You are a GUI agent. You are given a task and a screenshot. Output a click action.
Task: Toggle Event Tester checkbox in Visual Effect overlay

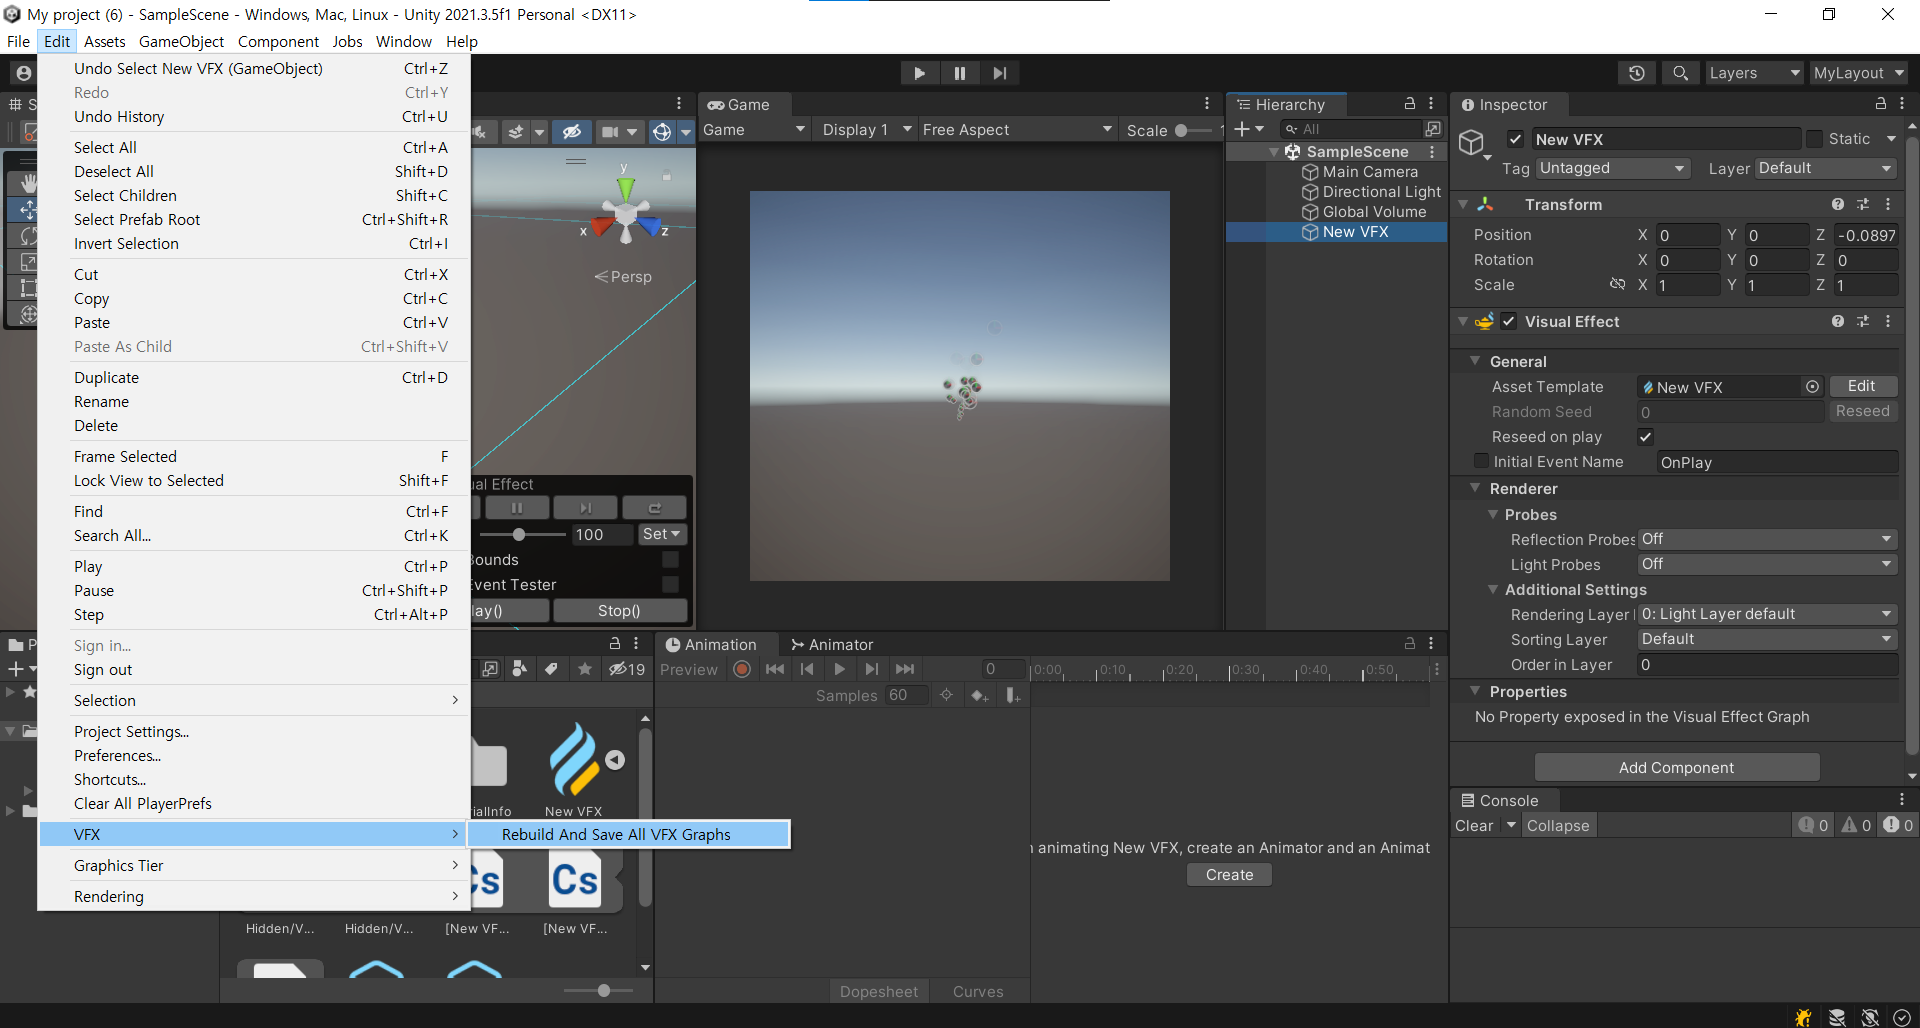coord(671,584)
